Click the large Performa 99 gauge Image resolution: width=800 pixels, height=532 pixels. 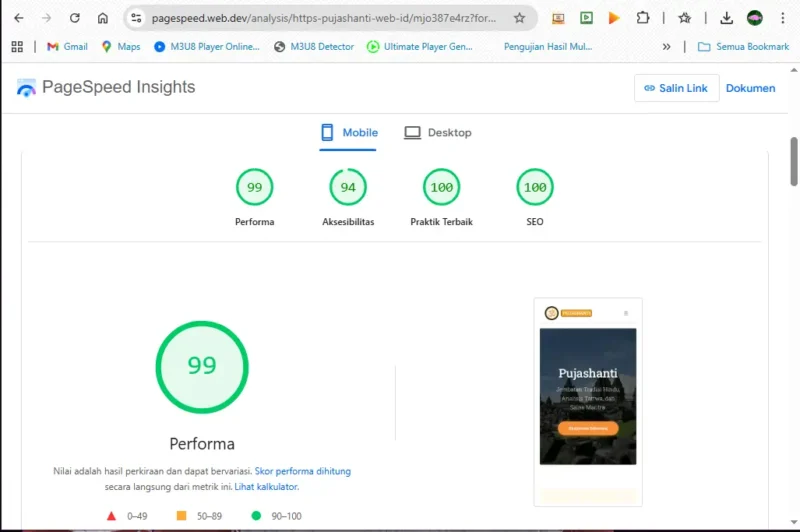pos(202,367)
